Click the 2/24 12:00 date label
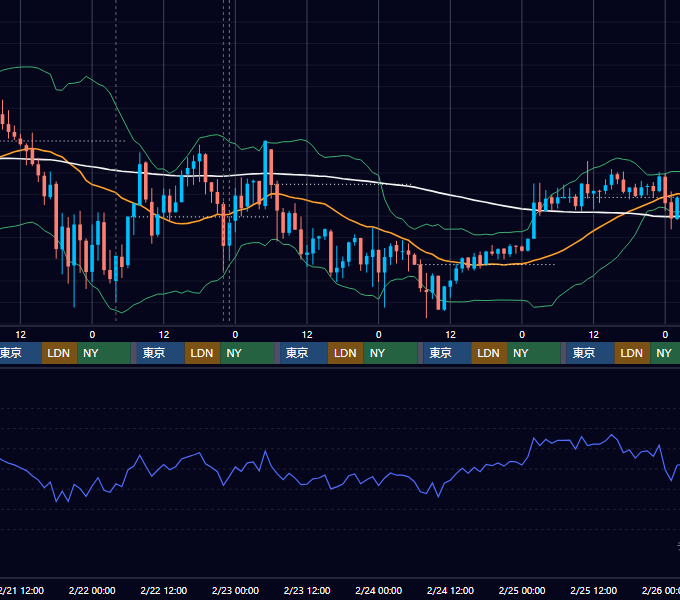Image resolution: width=680 pixels, height=600 pixels. click(450, 590)
